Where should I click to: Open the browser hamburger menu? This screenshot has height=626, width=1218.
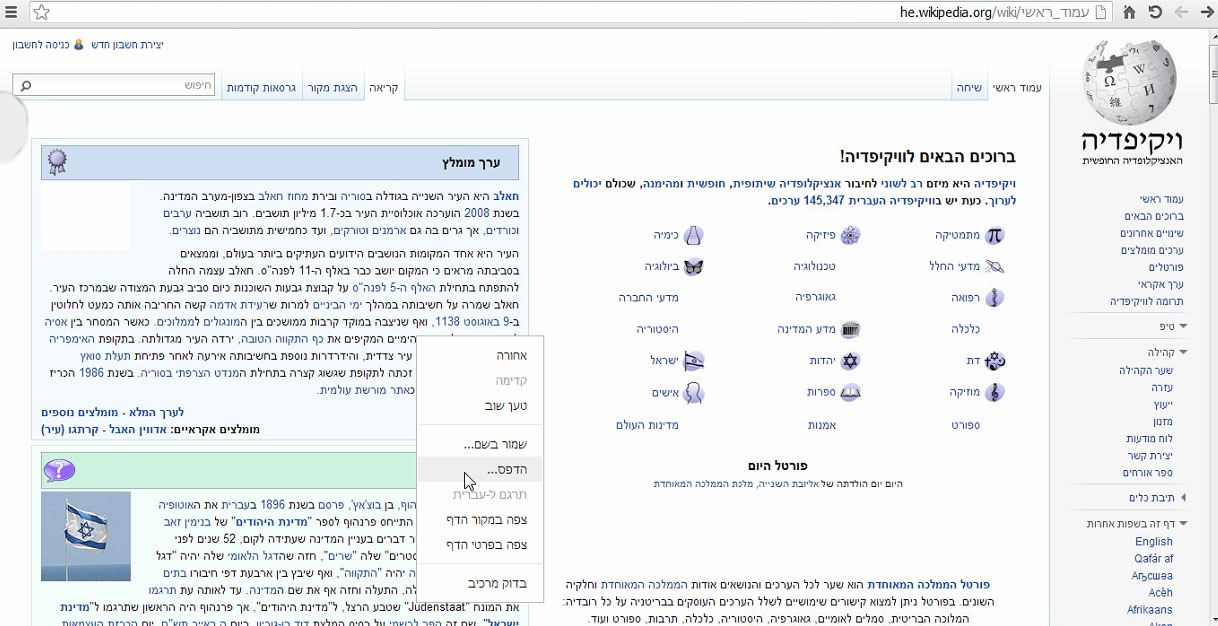click(10, 12)
